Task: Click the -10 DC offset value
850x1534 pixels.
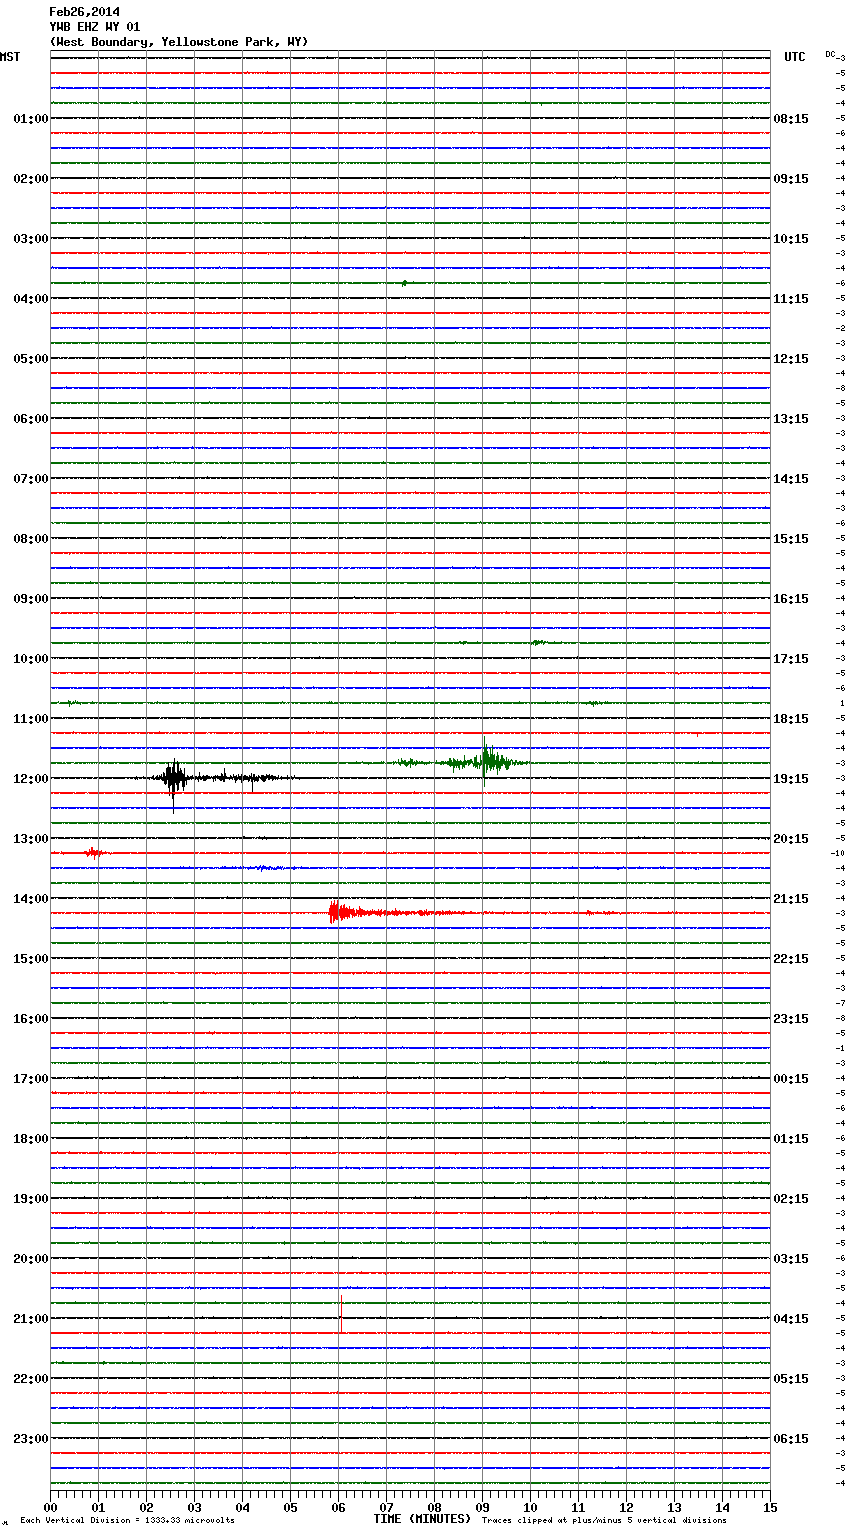Action: tap(838, 854)
